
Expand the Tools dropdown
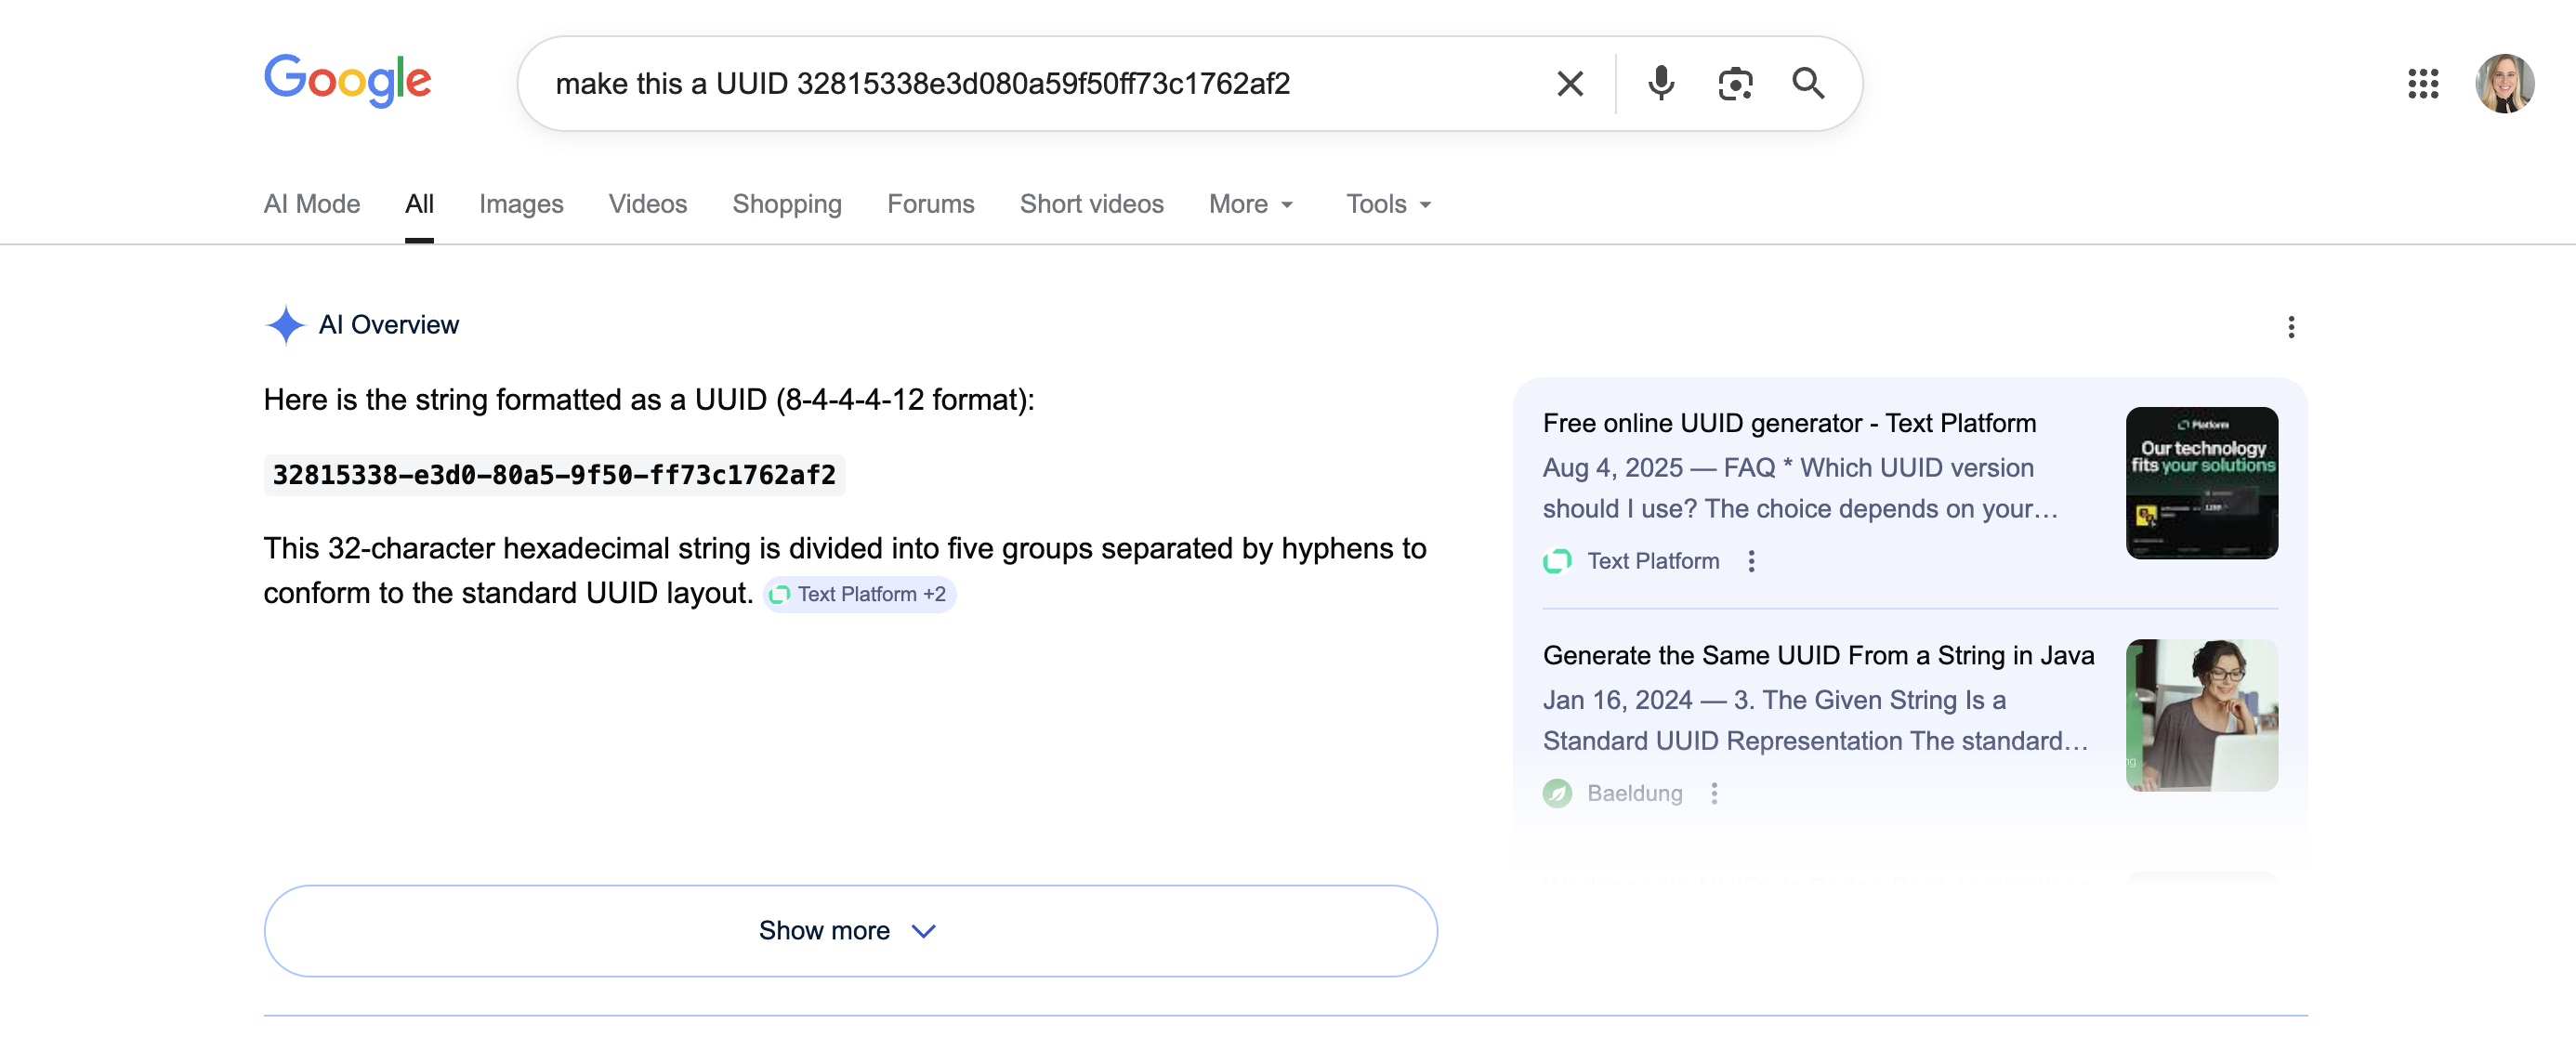tap(1389, 204)
